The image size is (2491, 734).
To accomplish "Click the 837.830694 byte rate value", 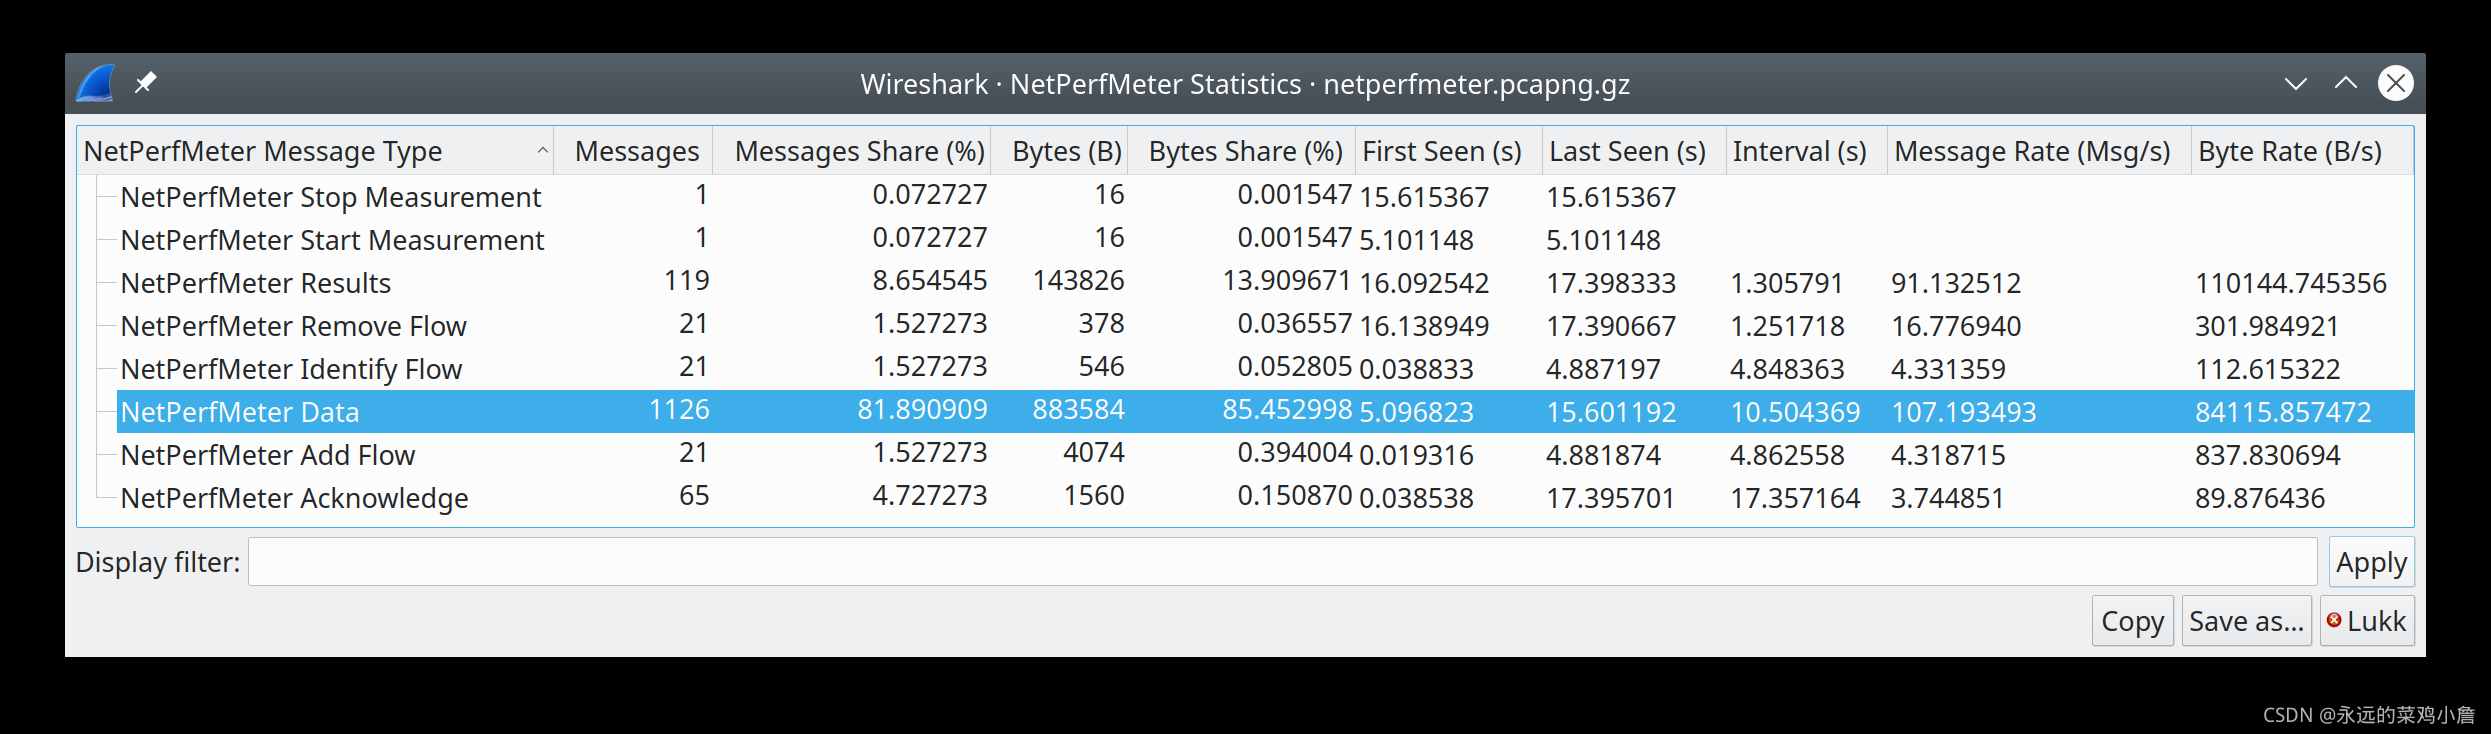I will (x=2267, y=455).
